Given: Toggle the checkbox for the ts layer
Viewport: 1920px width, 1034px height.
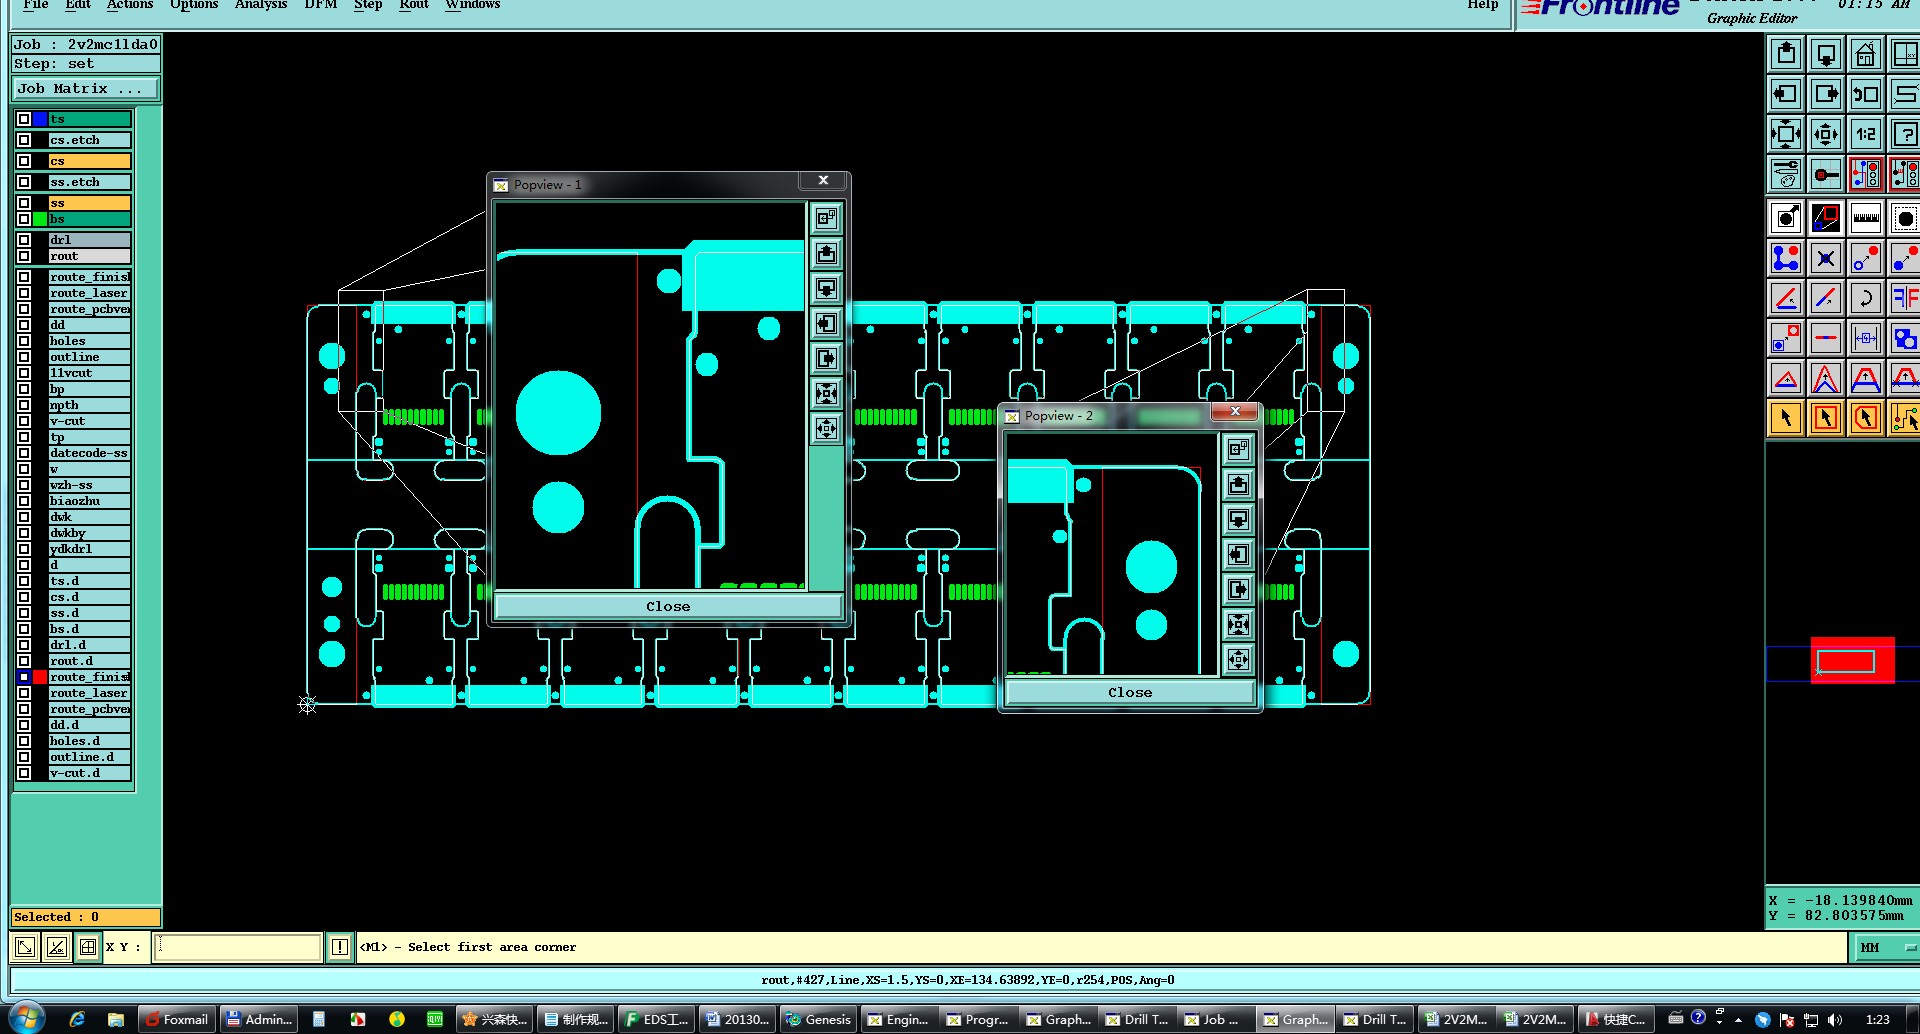Looking at the screenshot, I should point(24,119).
